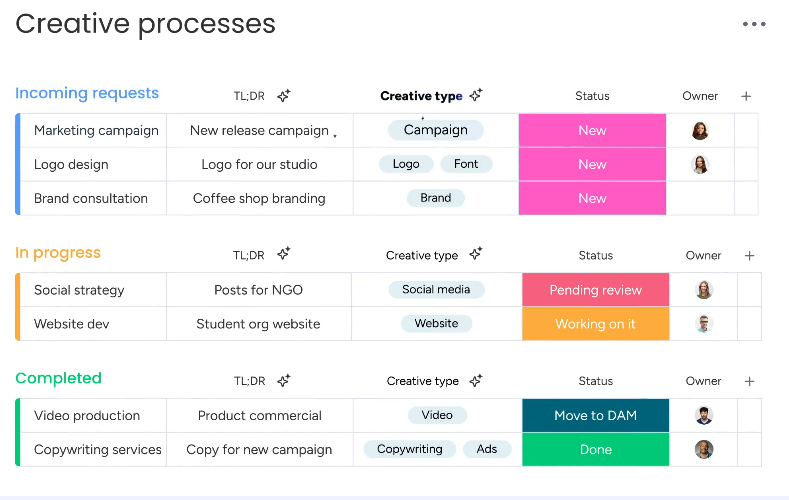This screenshot has width=789, height=500.
Task: Click AI sparkle next to Completed Creative type
Action: (476, 381)
